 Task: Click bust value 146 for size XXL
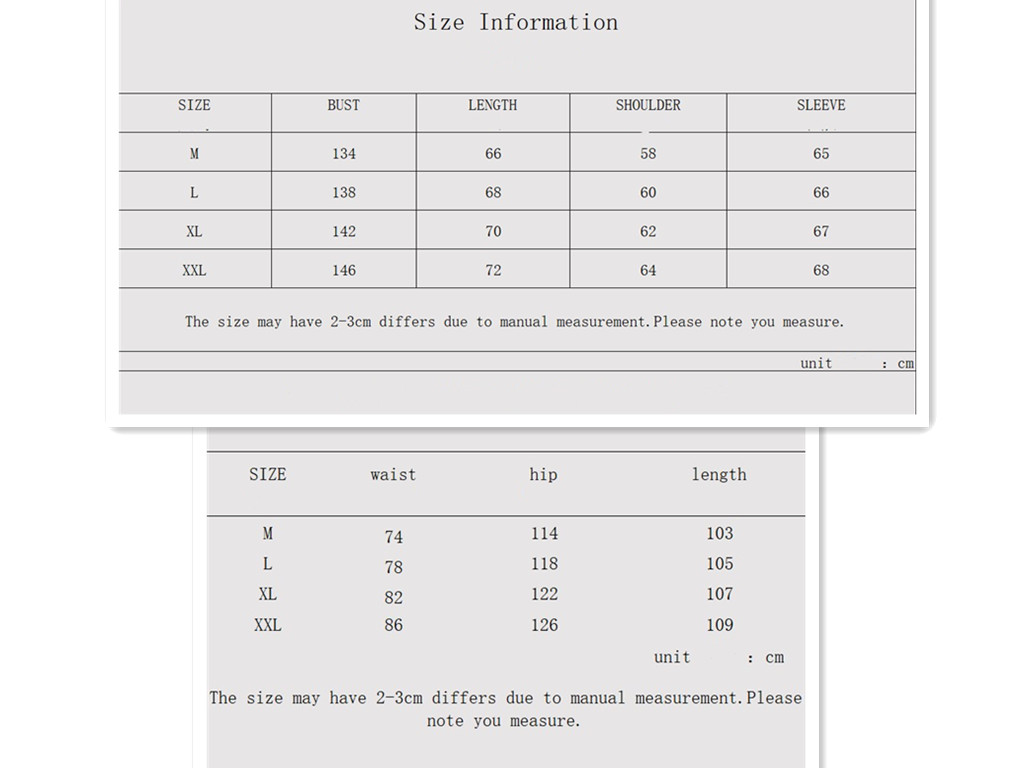(x=344, y=271)
